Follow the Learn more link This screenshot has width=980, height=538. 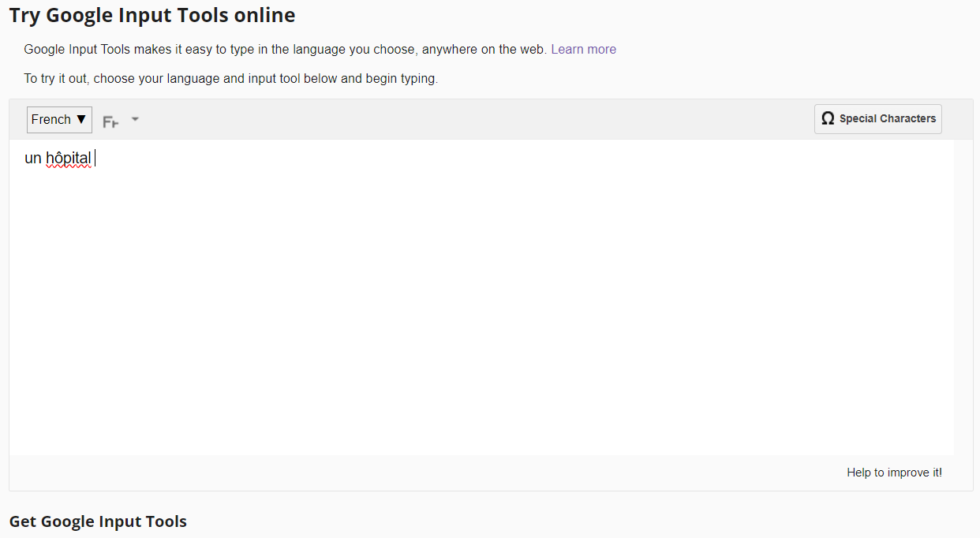tap(583, 49)
